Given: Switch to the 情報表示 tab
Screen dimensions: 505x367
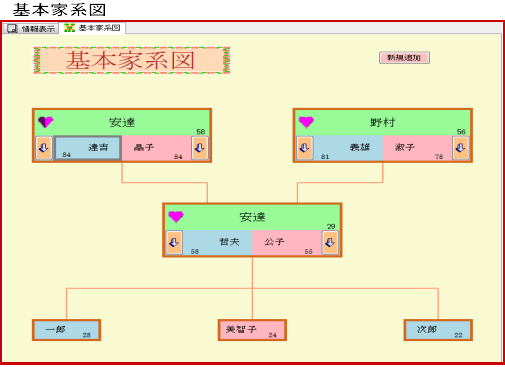Looking at the screenshot, I should 31,29.
